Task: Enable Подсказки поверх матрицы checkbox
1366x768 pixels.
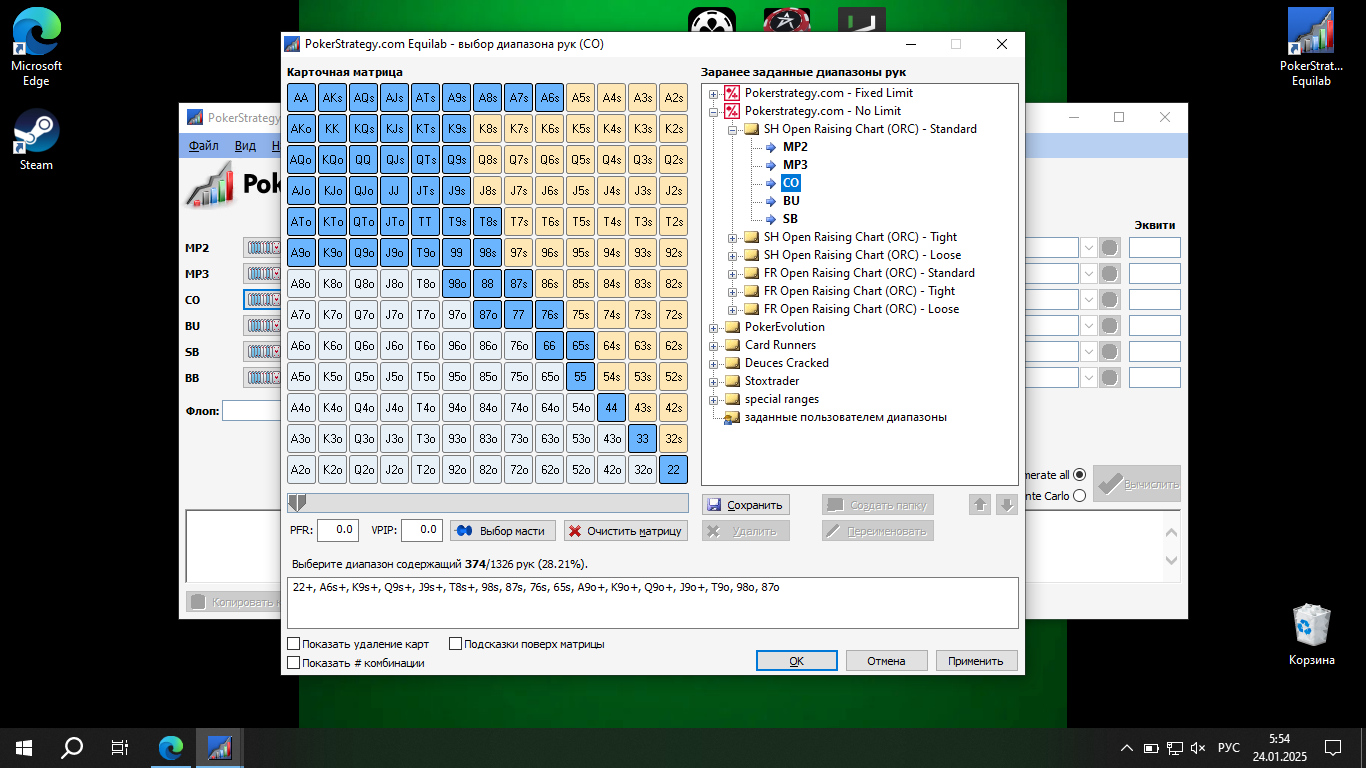Action: pyautogui.click(x=455, y=644)
